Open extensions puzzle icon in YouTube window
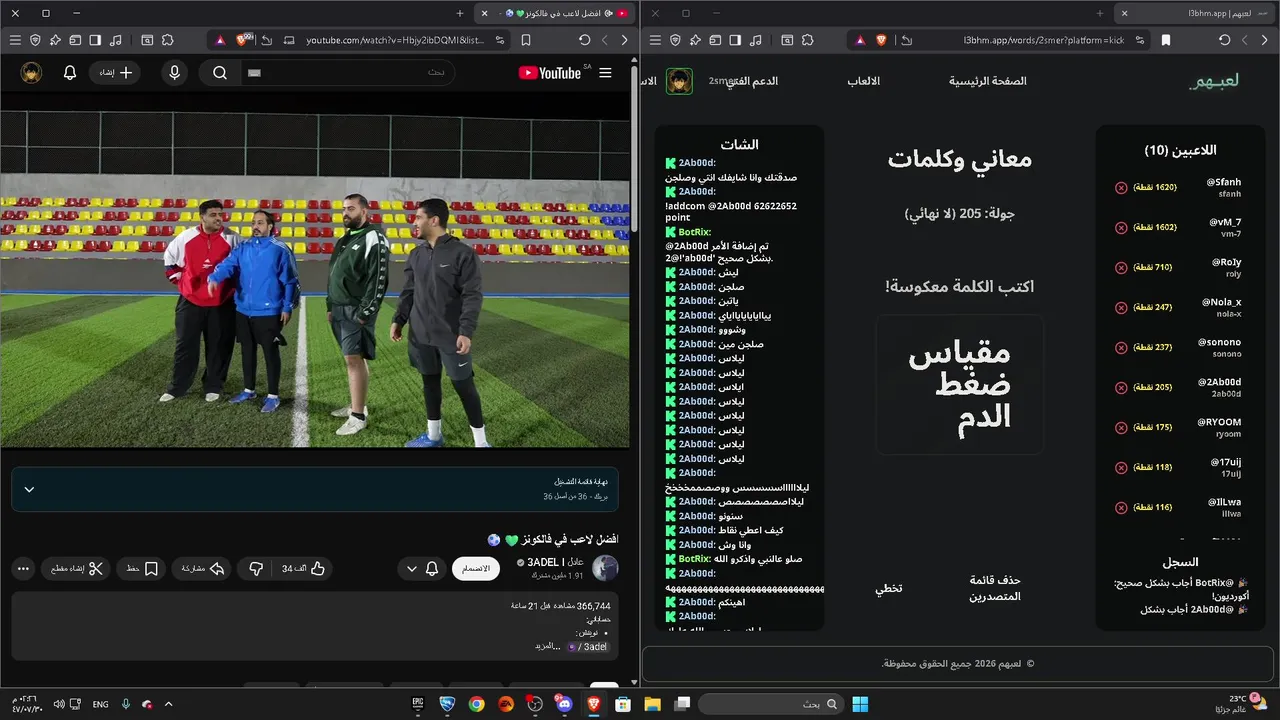1280x720 pixels. coord(167,40)
